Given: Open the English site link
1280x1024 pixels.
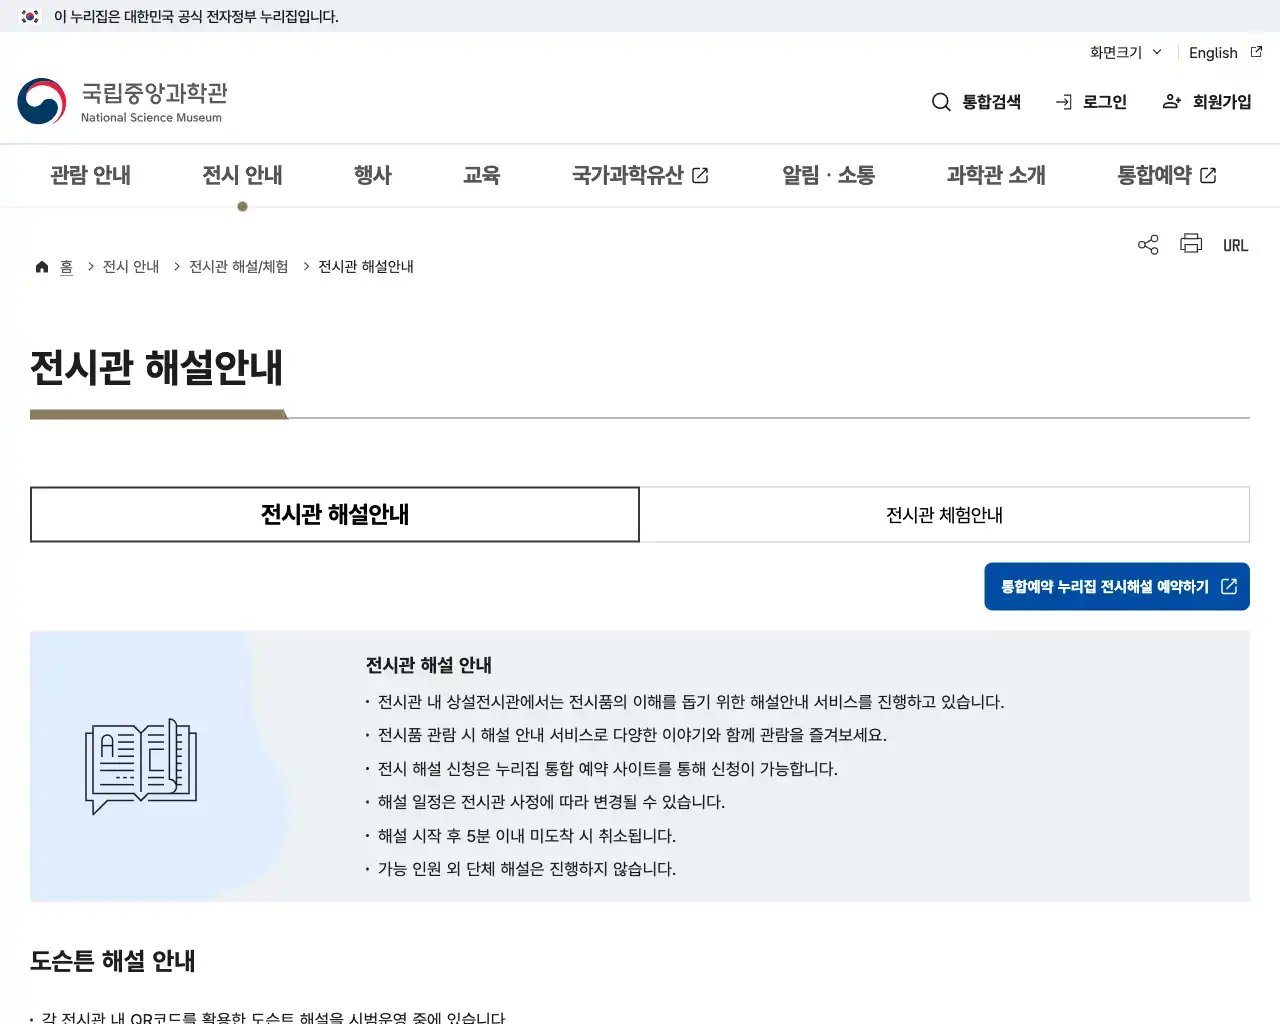Looking at the screenshot, I should click(1212, 52).
